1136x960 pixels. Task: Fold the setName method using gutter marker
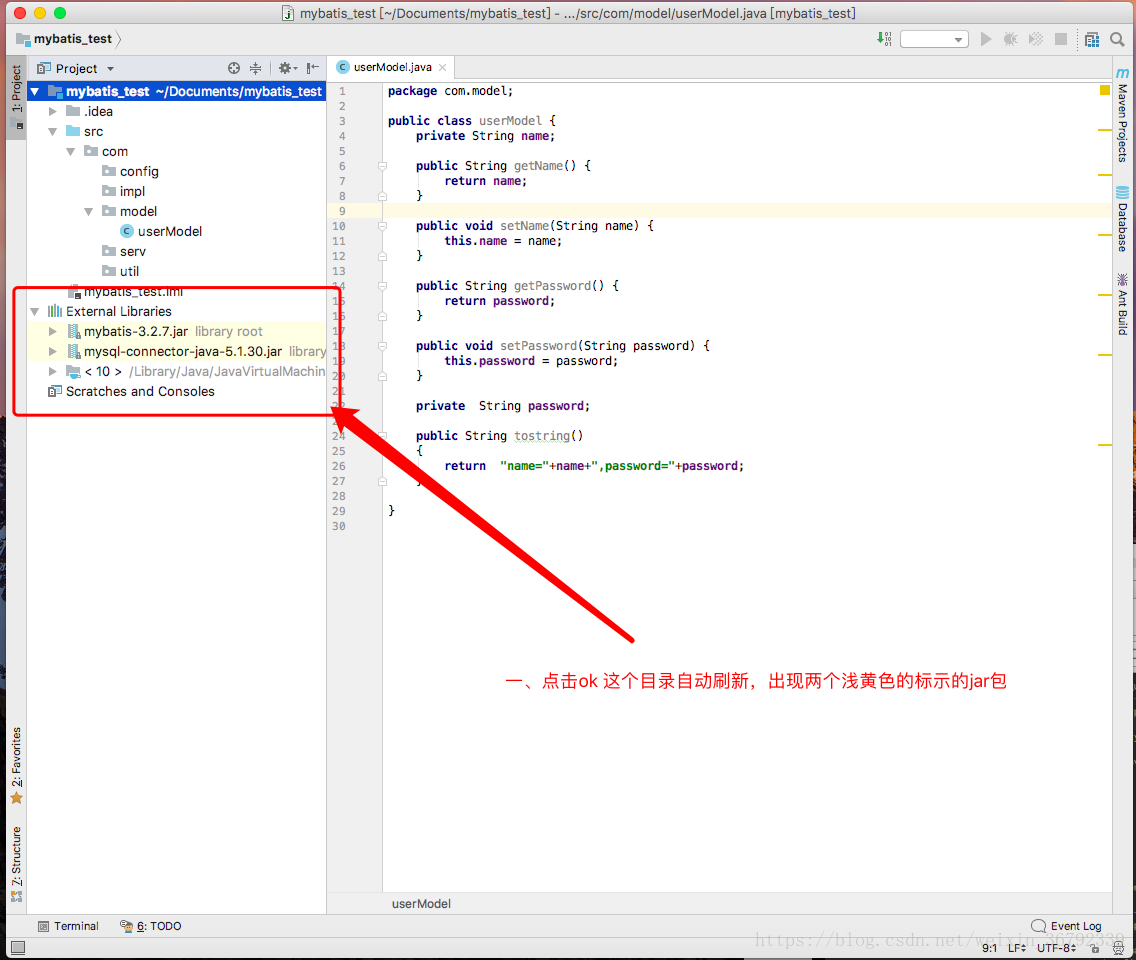click(383, 226)
